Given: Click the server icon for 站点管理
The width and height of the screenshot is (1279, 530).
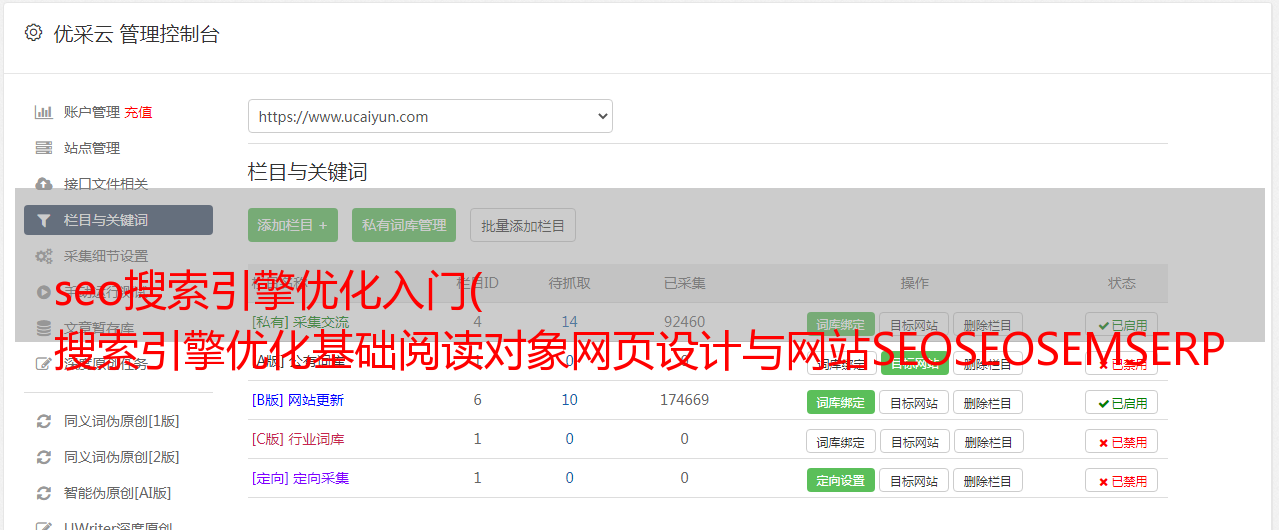Looking at the screenshot, I should pos(44,148).
